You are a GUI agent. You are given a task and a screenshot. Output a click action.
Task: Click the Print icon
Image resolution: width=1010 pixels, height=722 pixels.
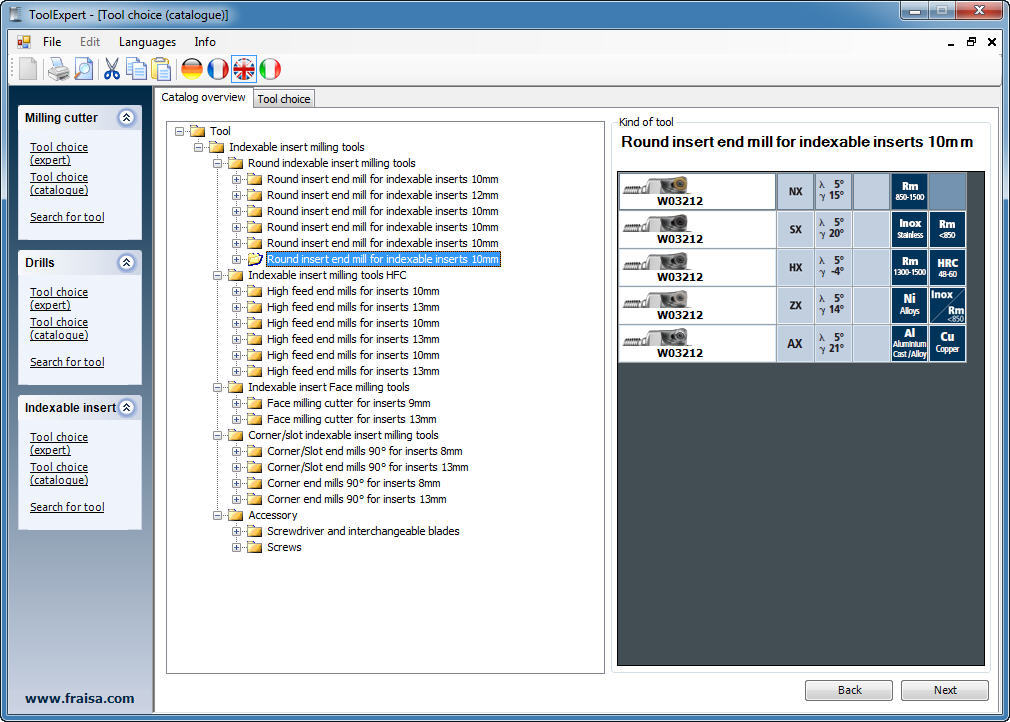[60, 70]
